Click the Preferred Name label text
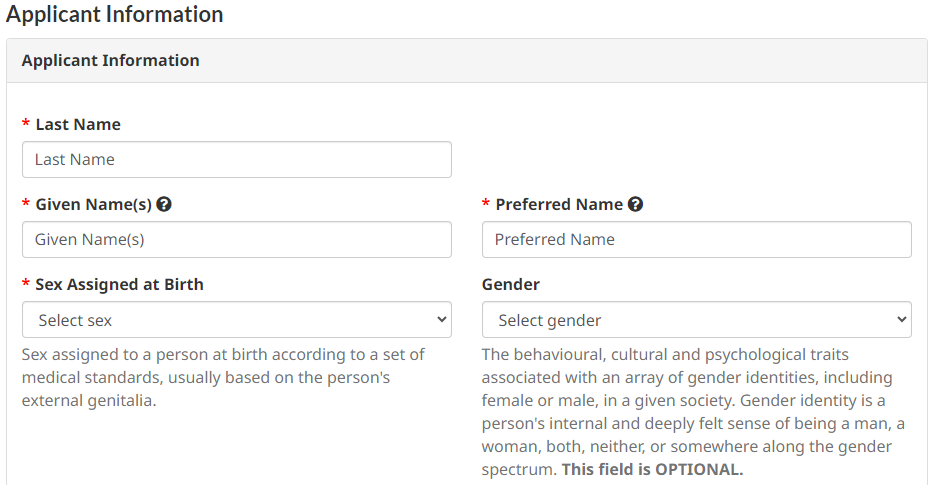Screen dimensions: 933x485 [559, 205]
